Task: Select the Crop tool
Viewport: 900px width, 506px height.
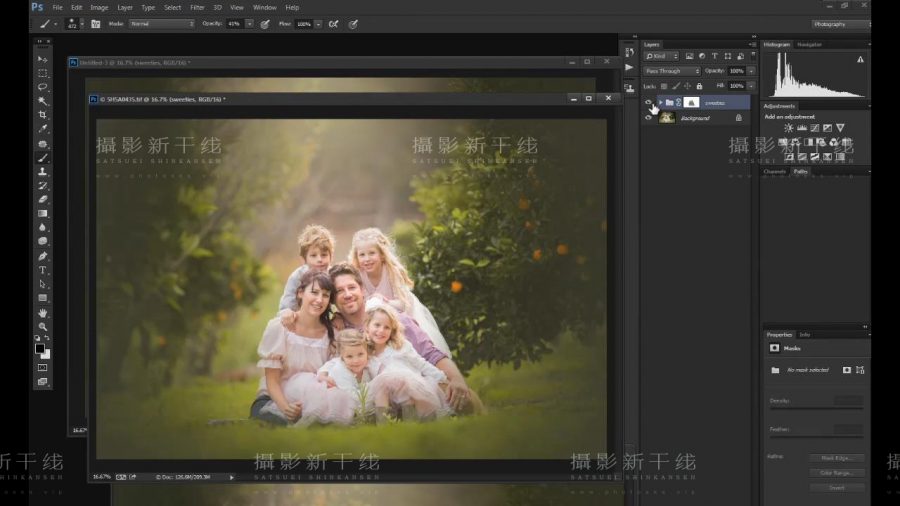Action: pos(42,115)
